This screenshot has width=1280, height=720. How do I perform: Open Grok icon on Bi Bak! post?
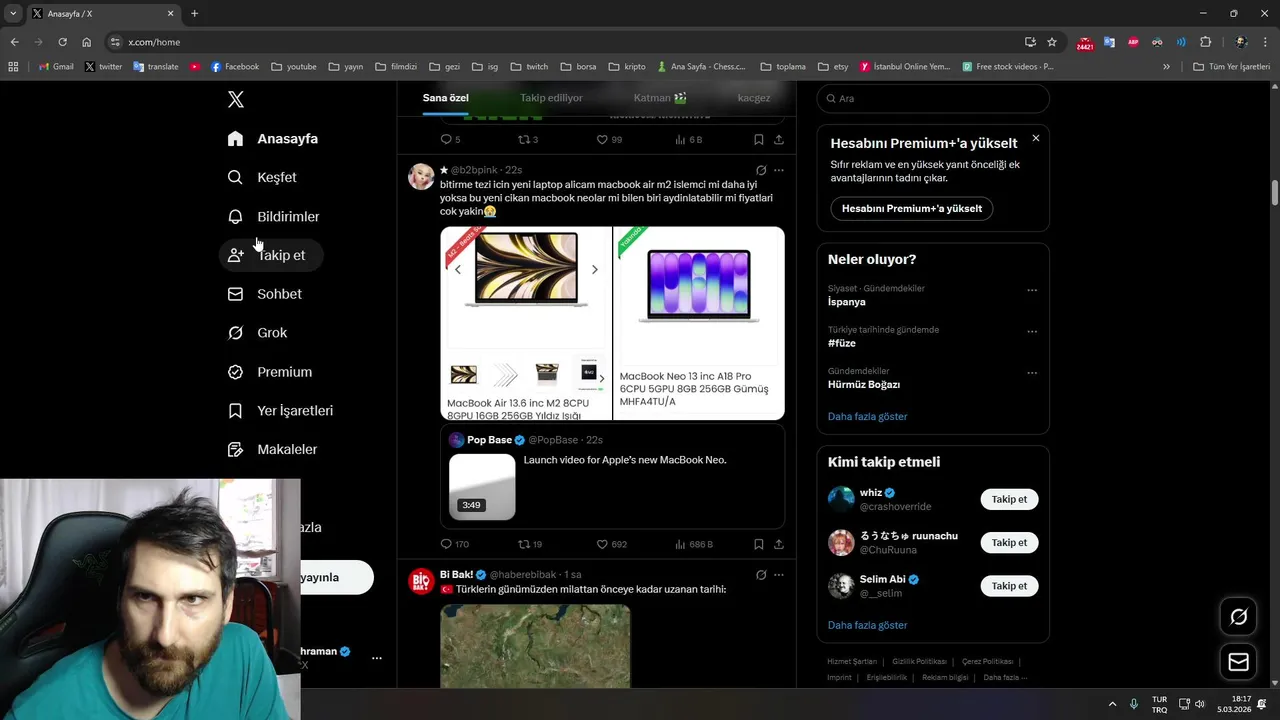coord(761,575)
